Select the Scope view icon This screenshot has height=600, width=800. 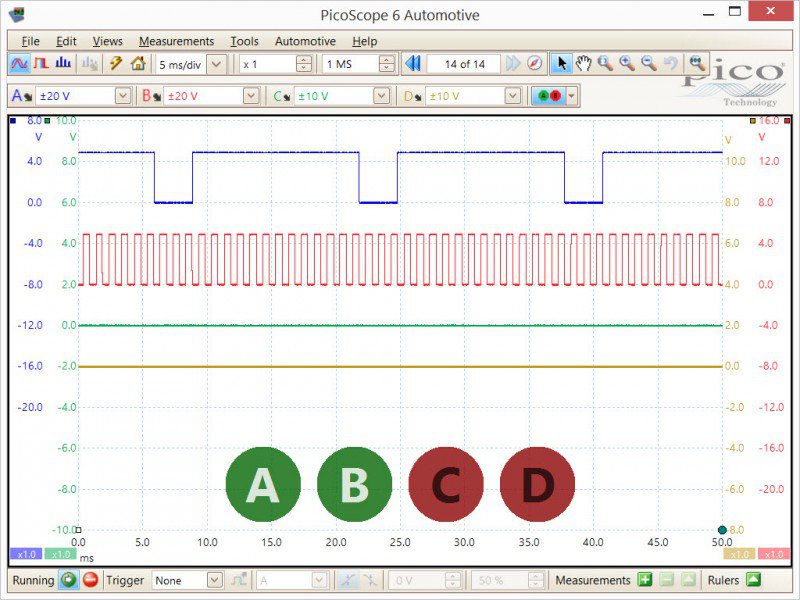tap(20, 63)
